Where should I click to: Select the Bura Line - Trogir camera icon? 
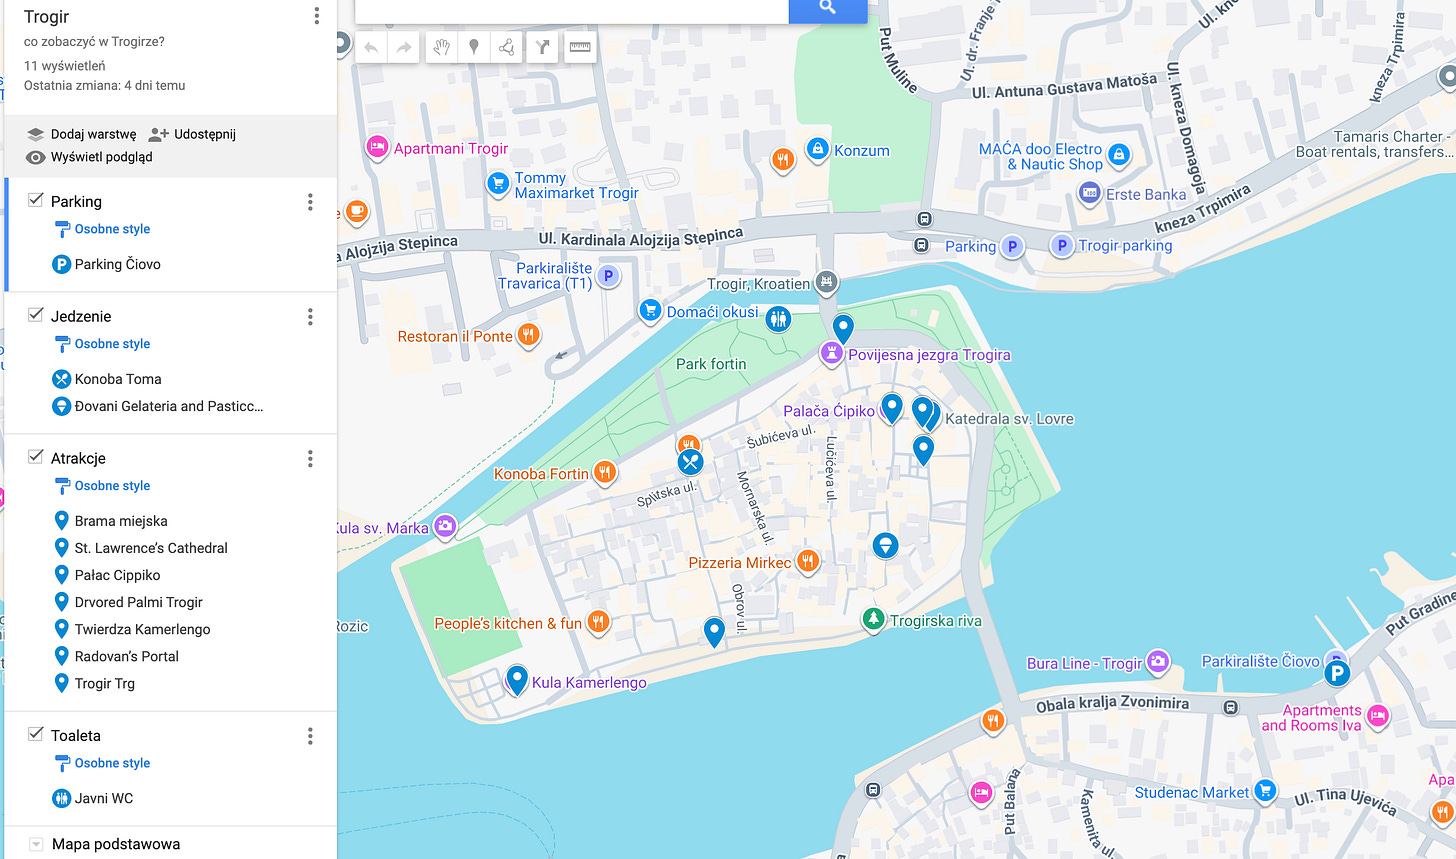point(1158,661)
